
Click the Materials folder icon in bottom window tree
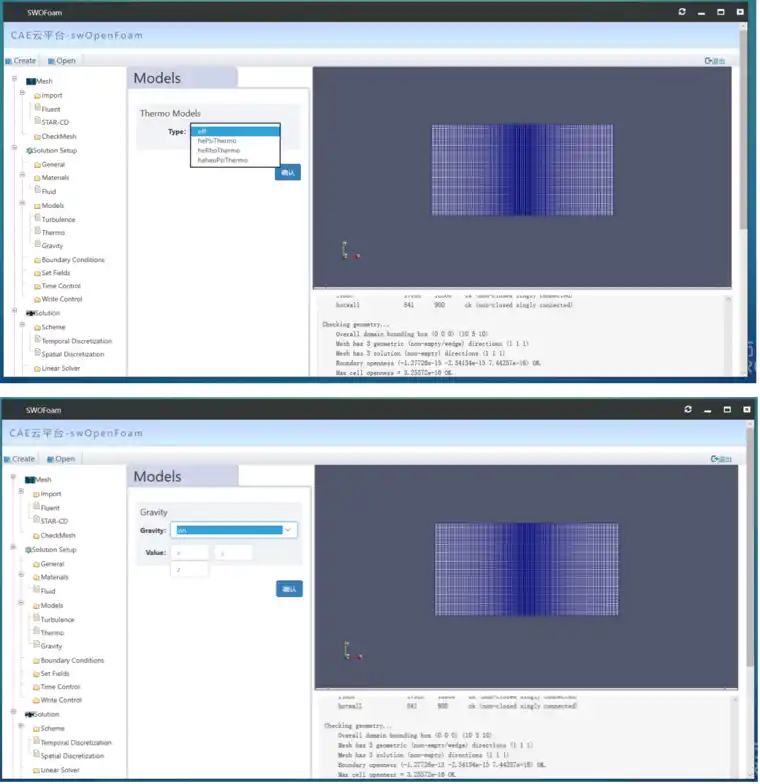coord(36,578)
